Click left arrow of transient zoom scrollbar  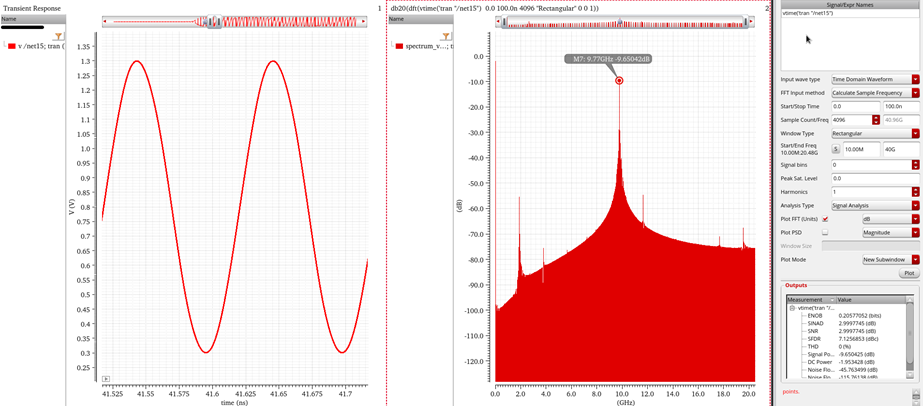(x=106, y=21)
